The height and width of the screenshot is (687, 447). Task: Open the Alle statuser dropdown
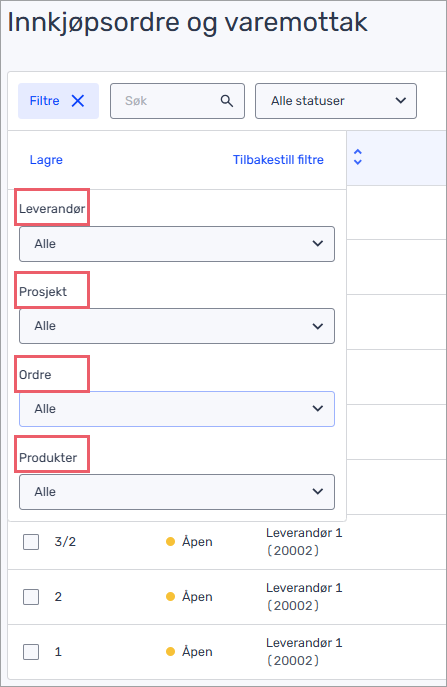click(x=336, y=101)
